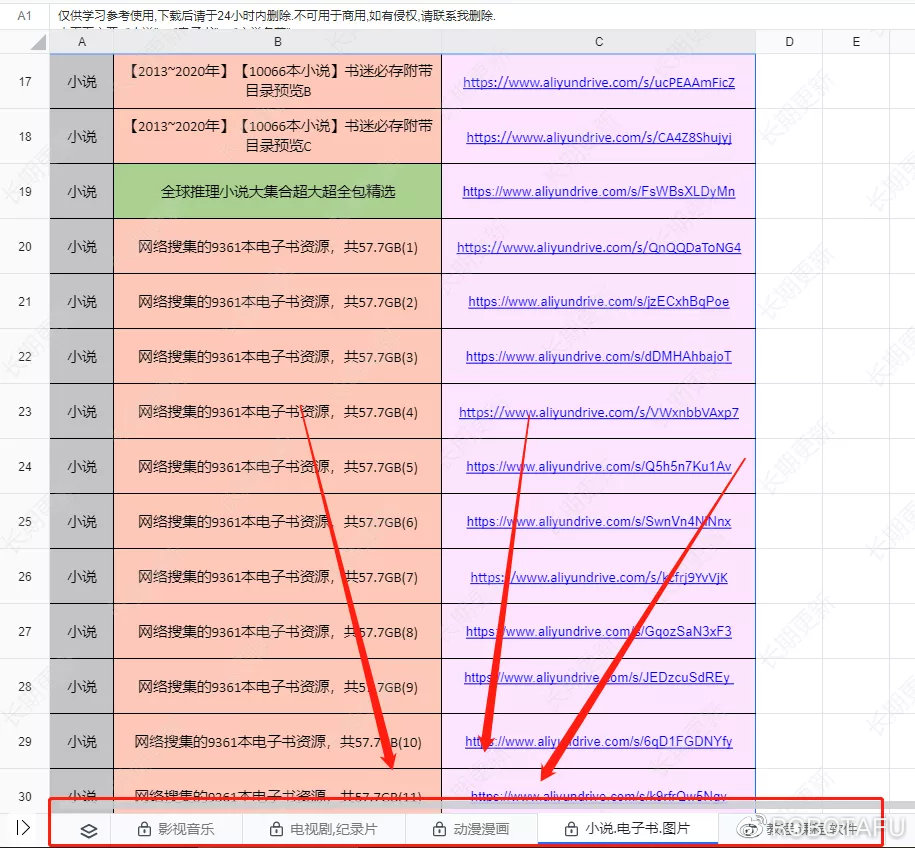The image size is (915, 848).
Task: Click the 小说 cell in row 19
Action: (82, 191)
